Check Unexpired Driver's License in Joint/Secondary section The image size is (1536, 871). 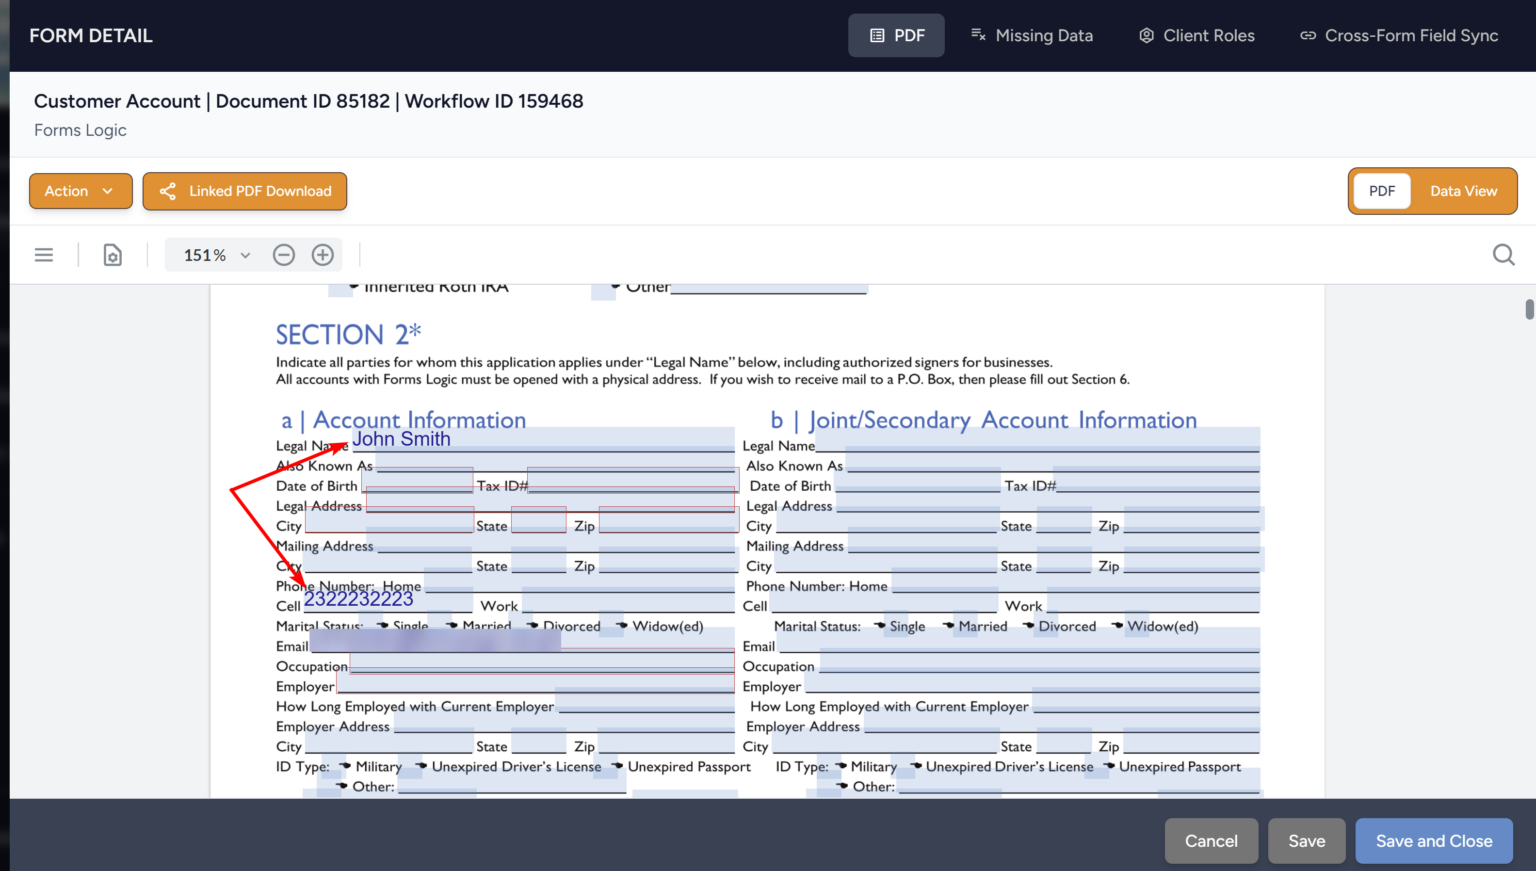coord(915,766)
